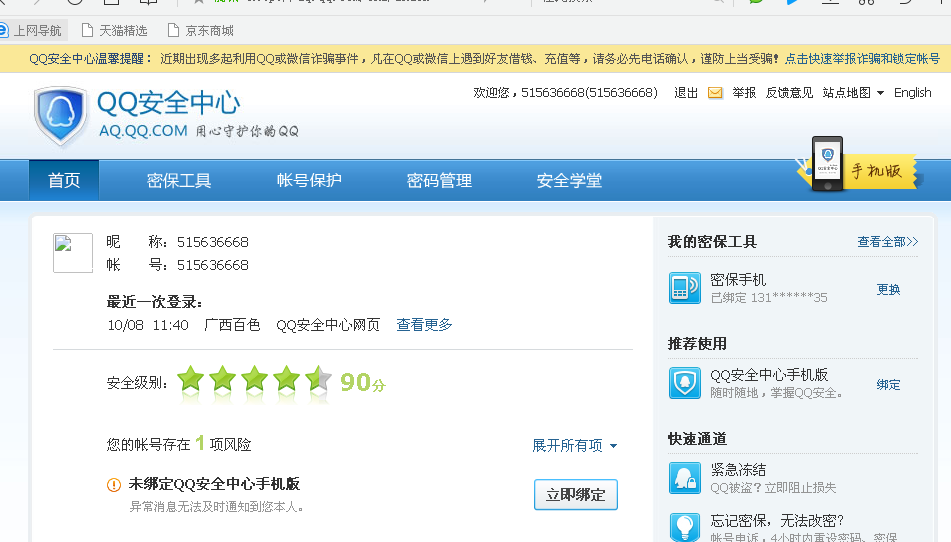Click 退出 to log out
The width and height of the screenshot is (951, 542).
[x=686, y=93]
